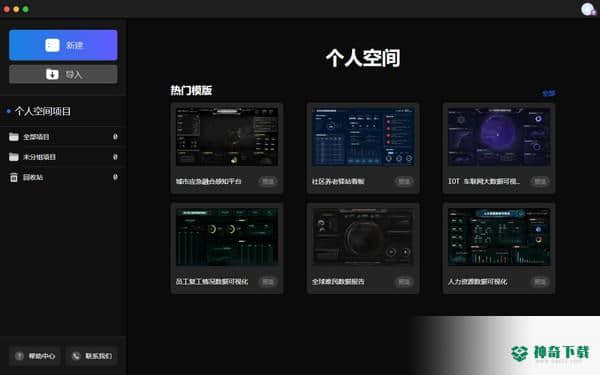Click preview button on 城市应急融合感知平台 card
Screen dimensions: 600x375
click(x=268, y=181)
